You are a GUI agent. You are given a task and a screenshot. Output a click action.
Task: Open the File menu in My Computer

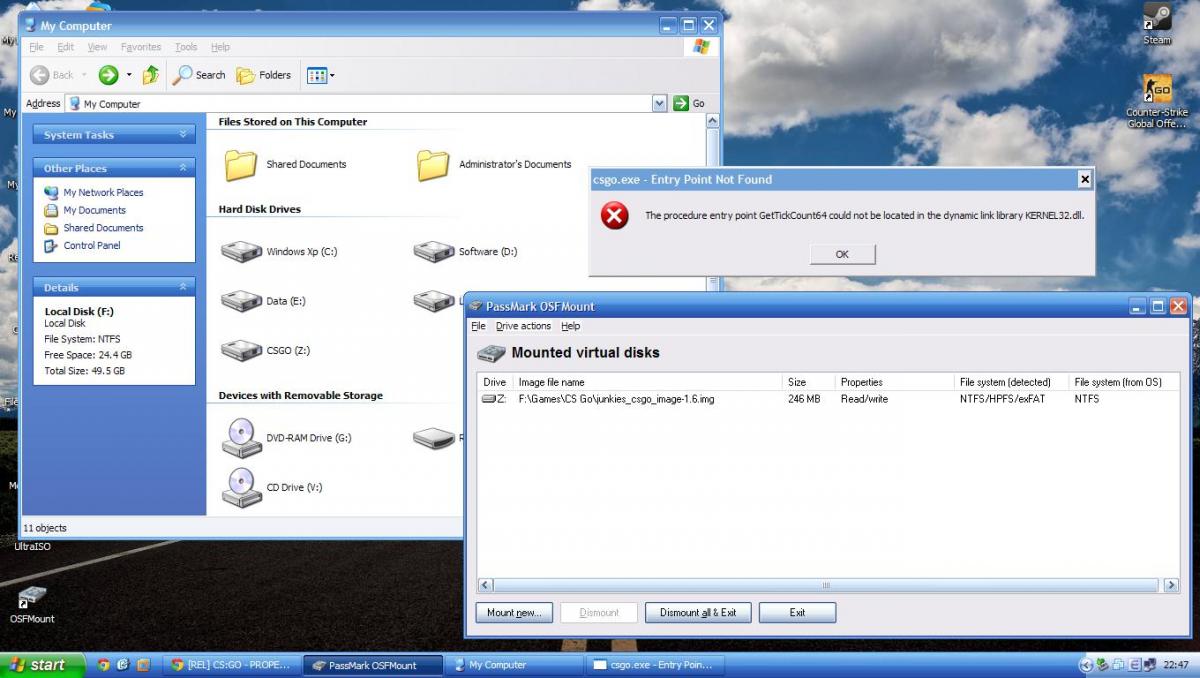coord(36,47)
